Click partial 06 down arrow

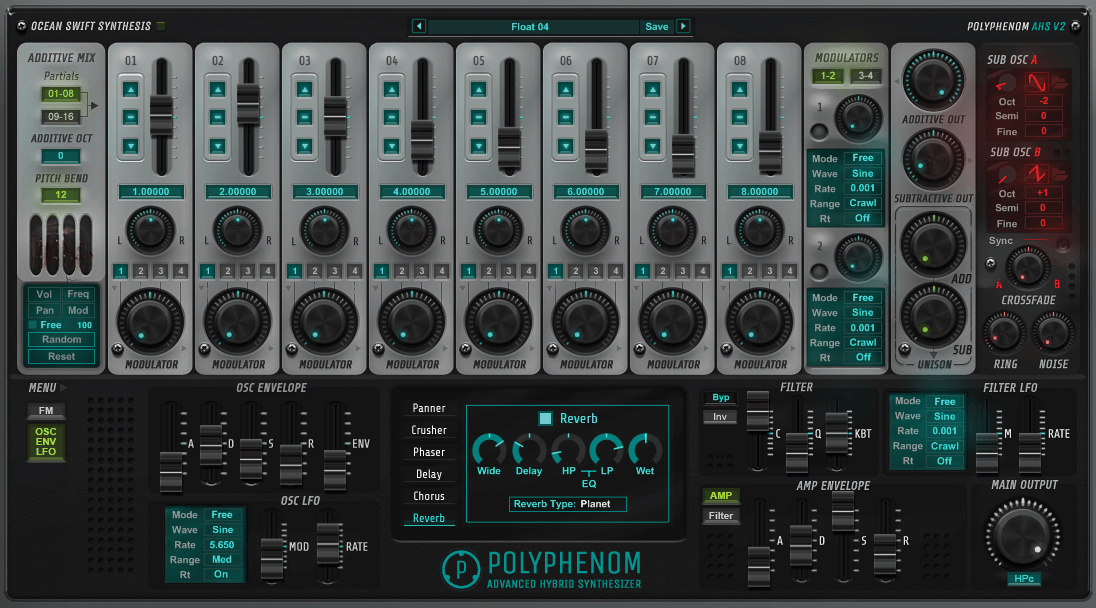(565, 146)
